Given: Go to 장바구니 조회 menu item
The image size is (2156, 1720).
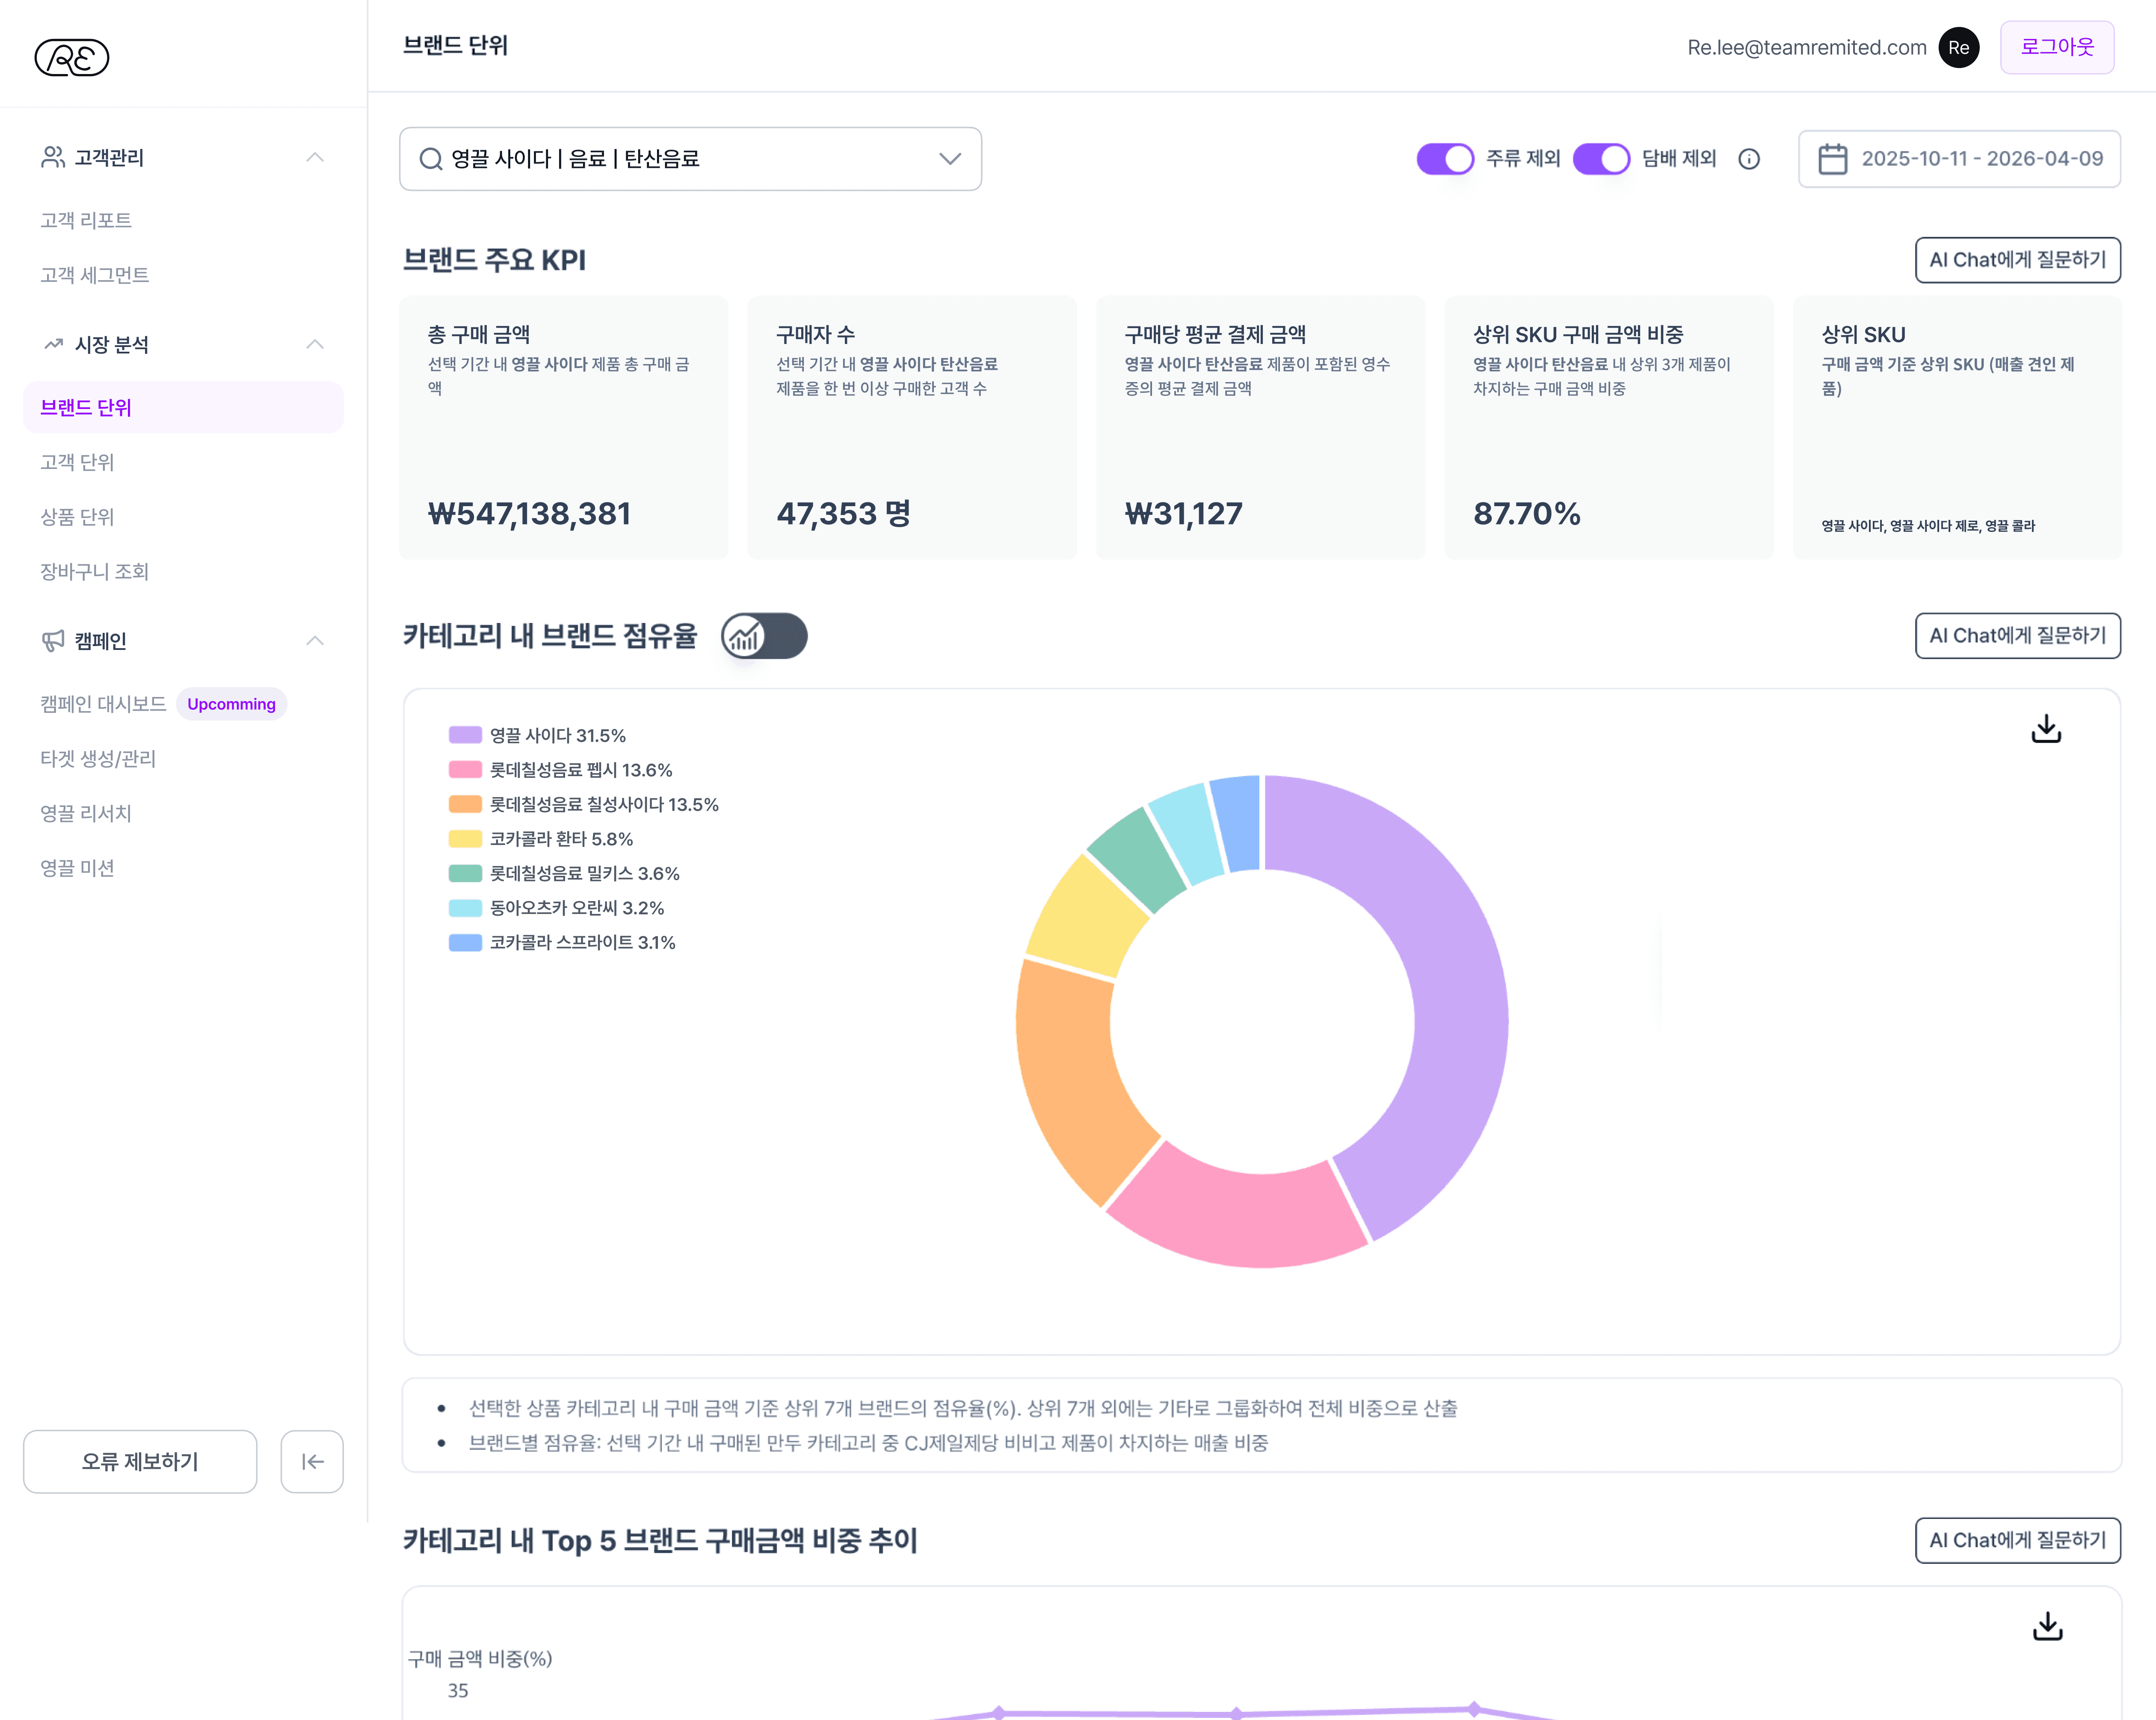Looking at the screenshot, I should pyautogui.click(x=94, y=571).
